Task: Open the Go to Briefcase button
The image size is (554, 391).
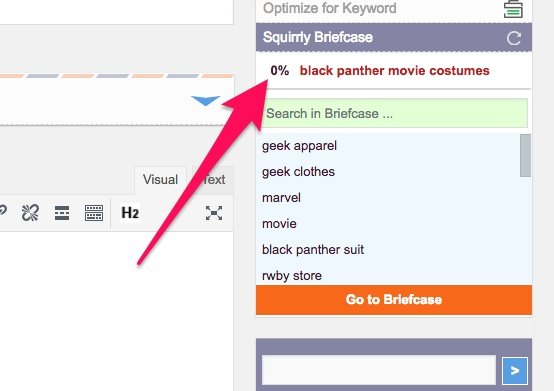Action: 394,300
